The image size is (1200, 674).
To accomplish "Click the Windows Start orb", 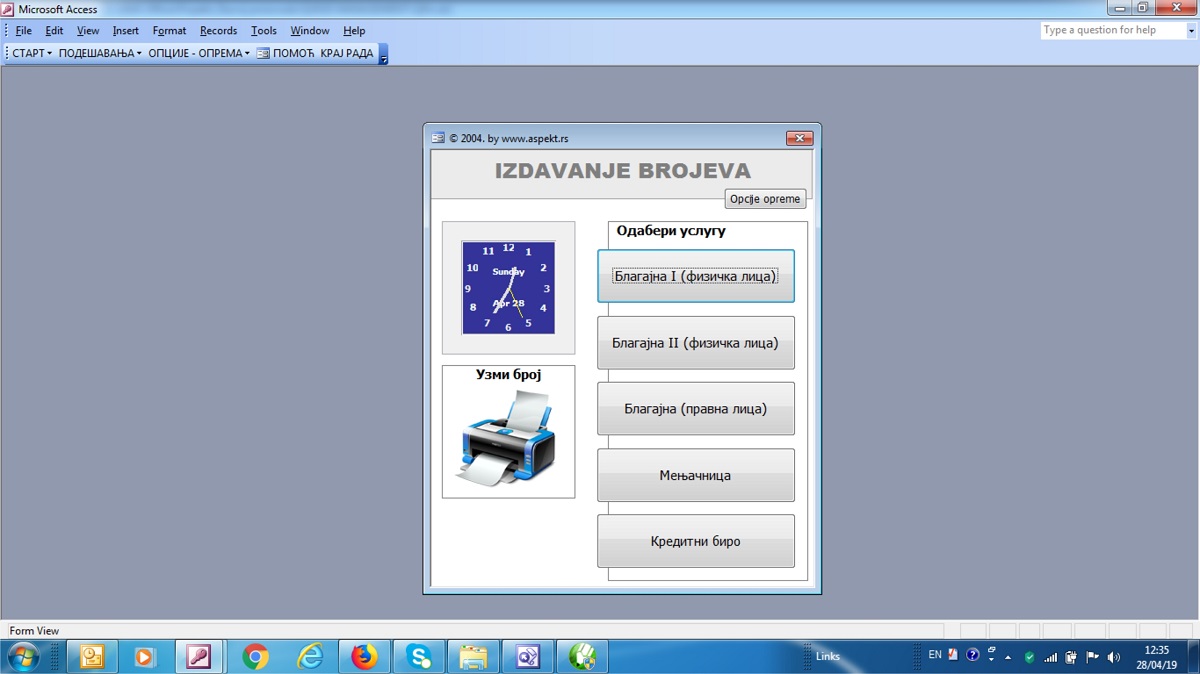I will pos(22,657).
